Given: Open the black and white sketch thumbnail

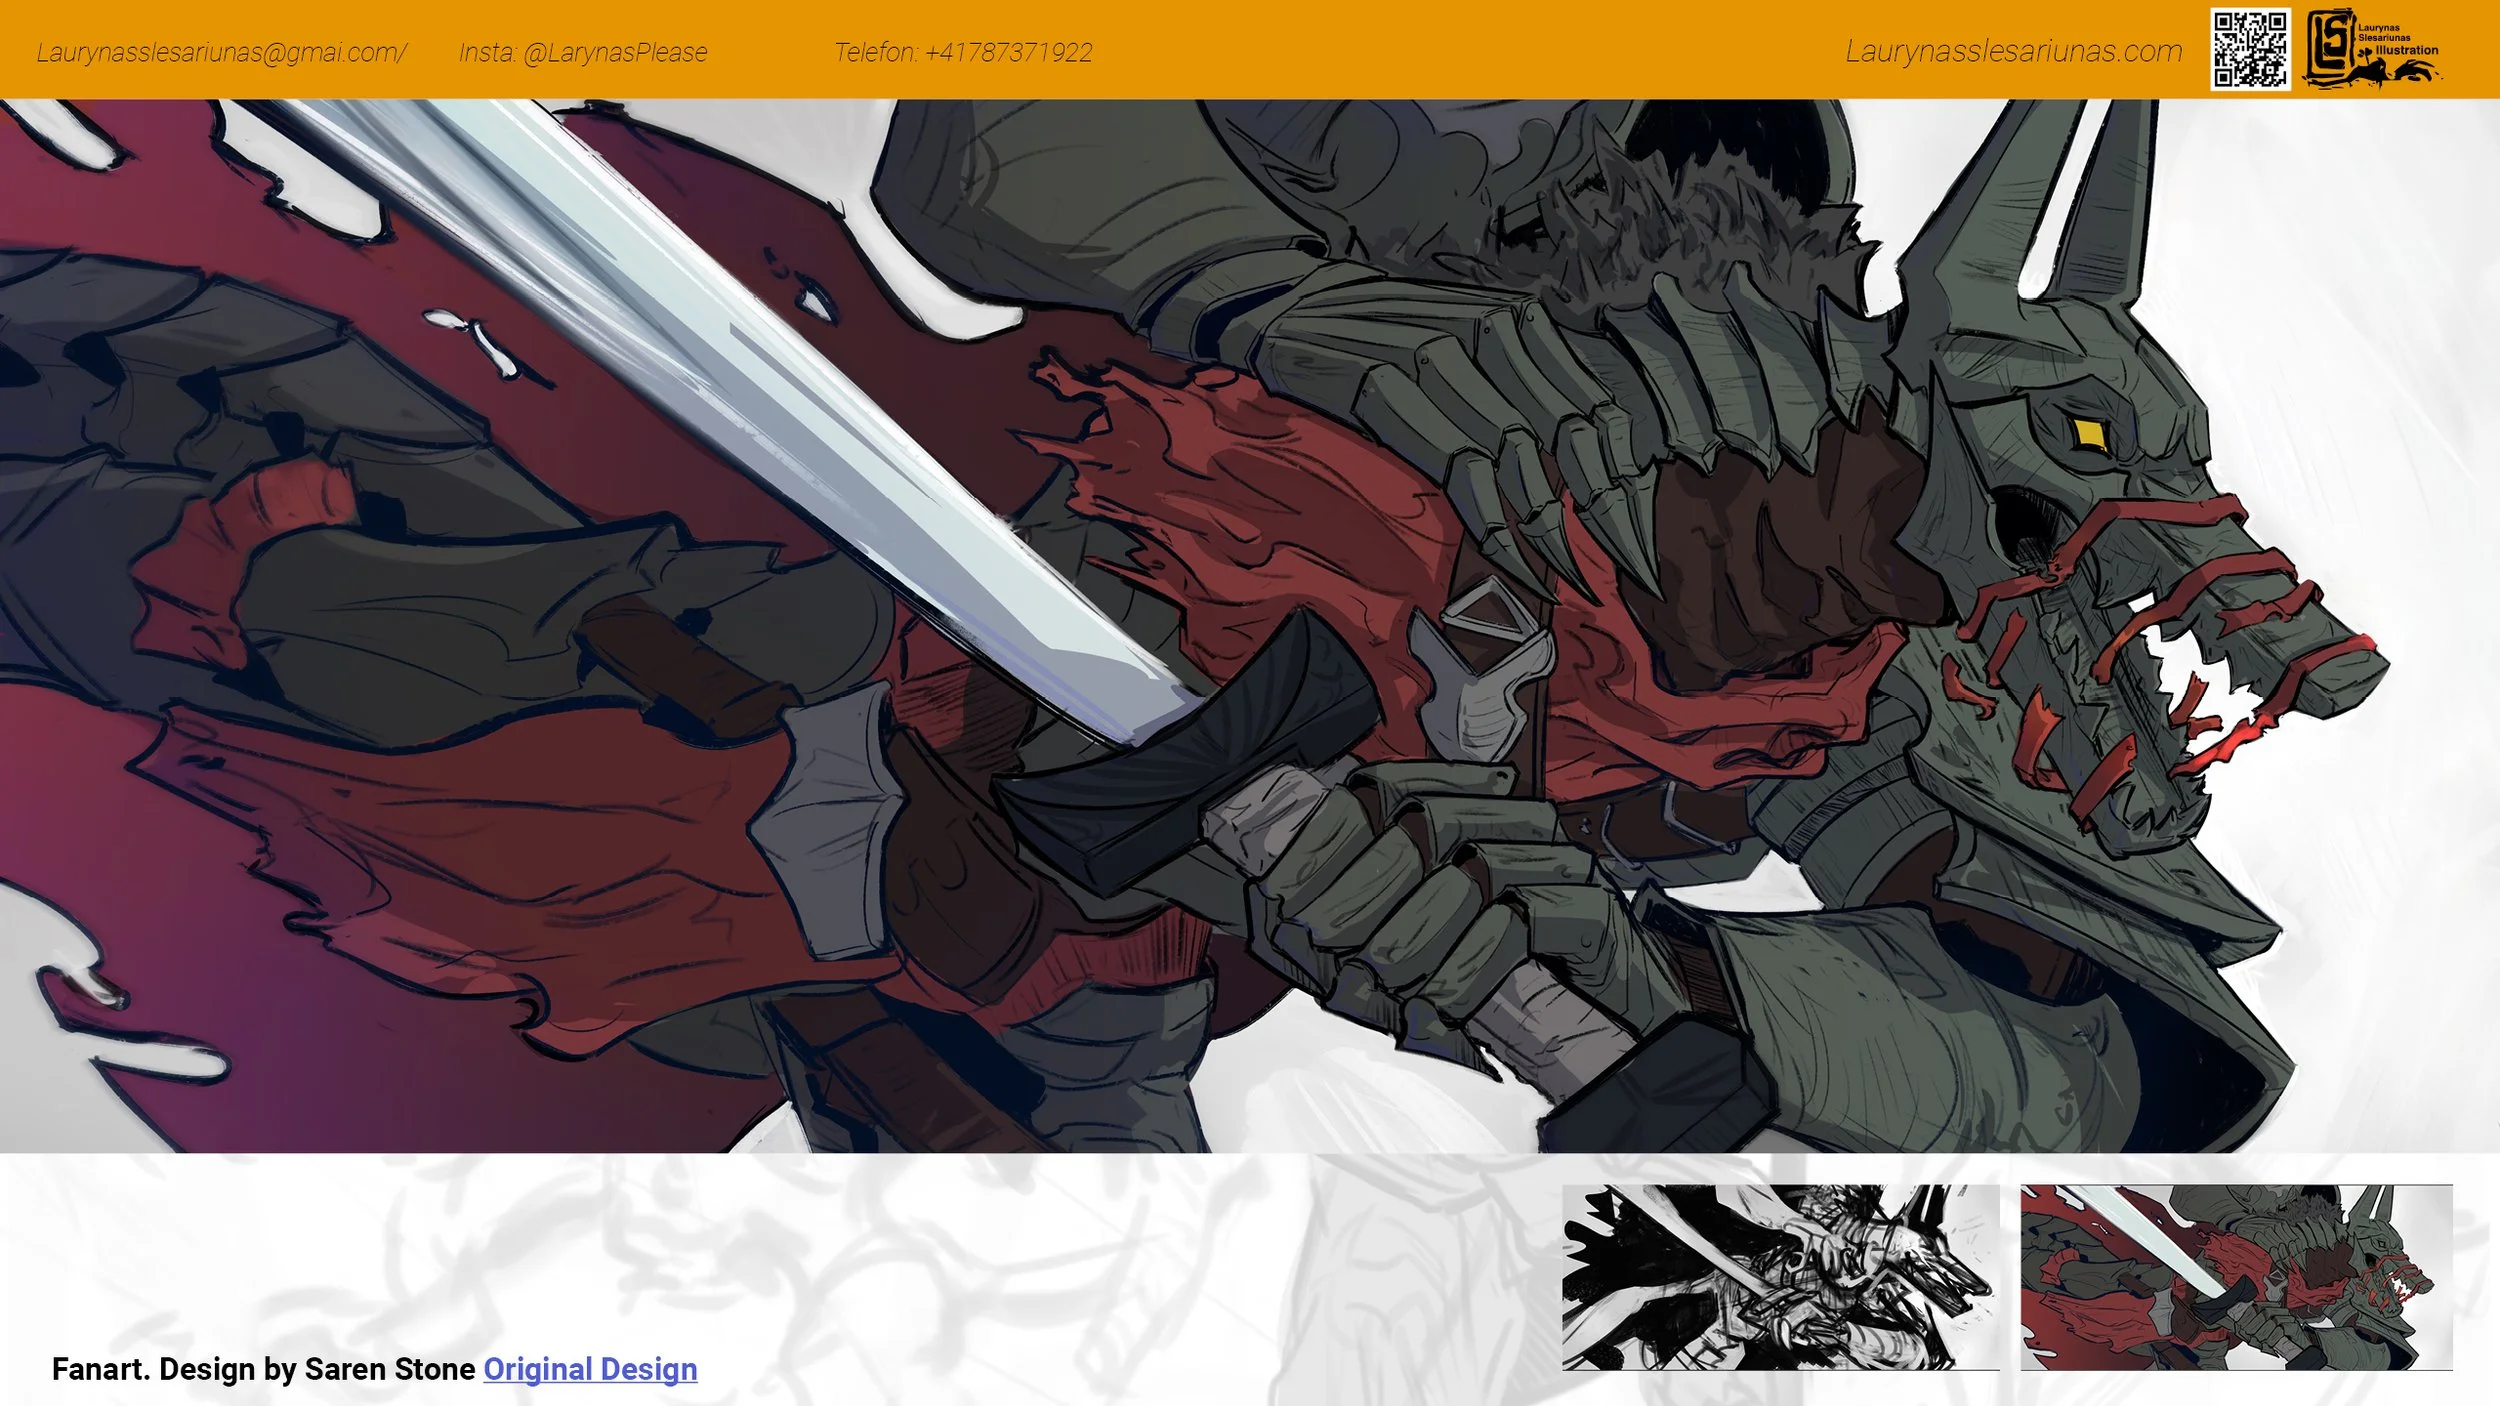Looking at the screenshot, I should pos(1780,1277).
